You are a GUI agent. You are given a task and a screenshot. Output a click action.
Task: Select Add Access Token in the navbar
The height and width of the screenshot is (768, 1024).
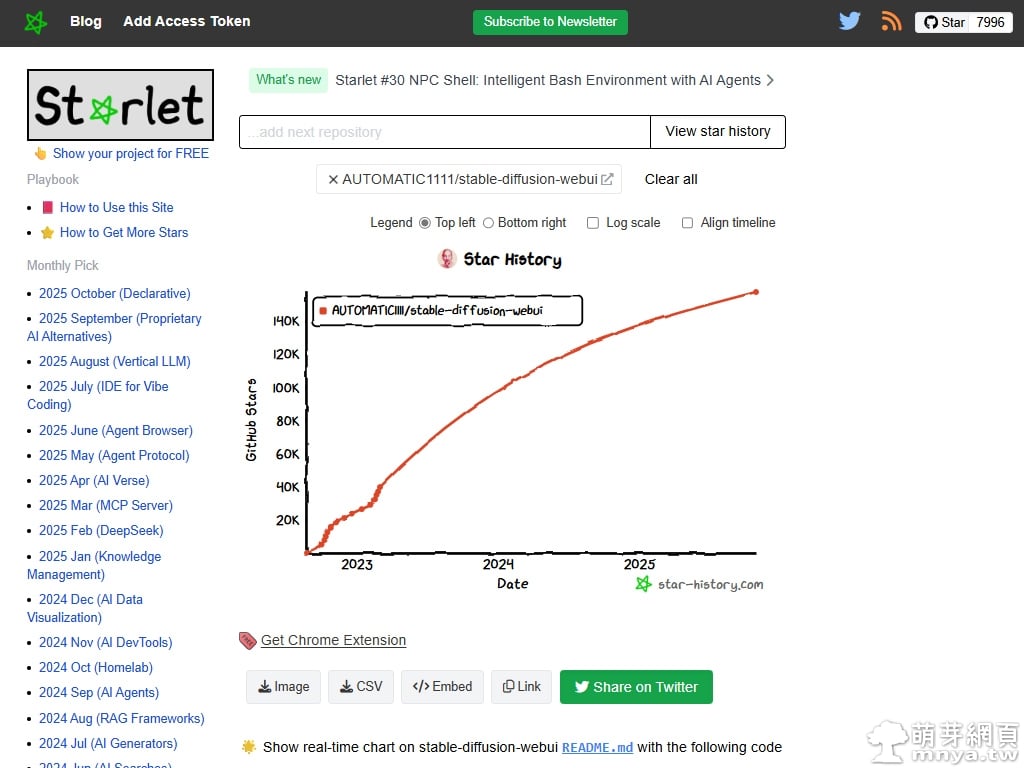(x=186, y=21)
